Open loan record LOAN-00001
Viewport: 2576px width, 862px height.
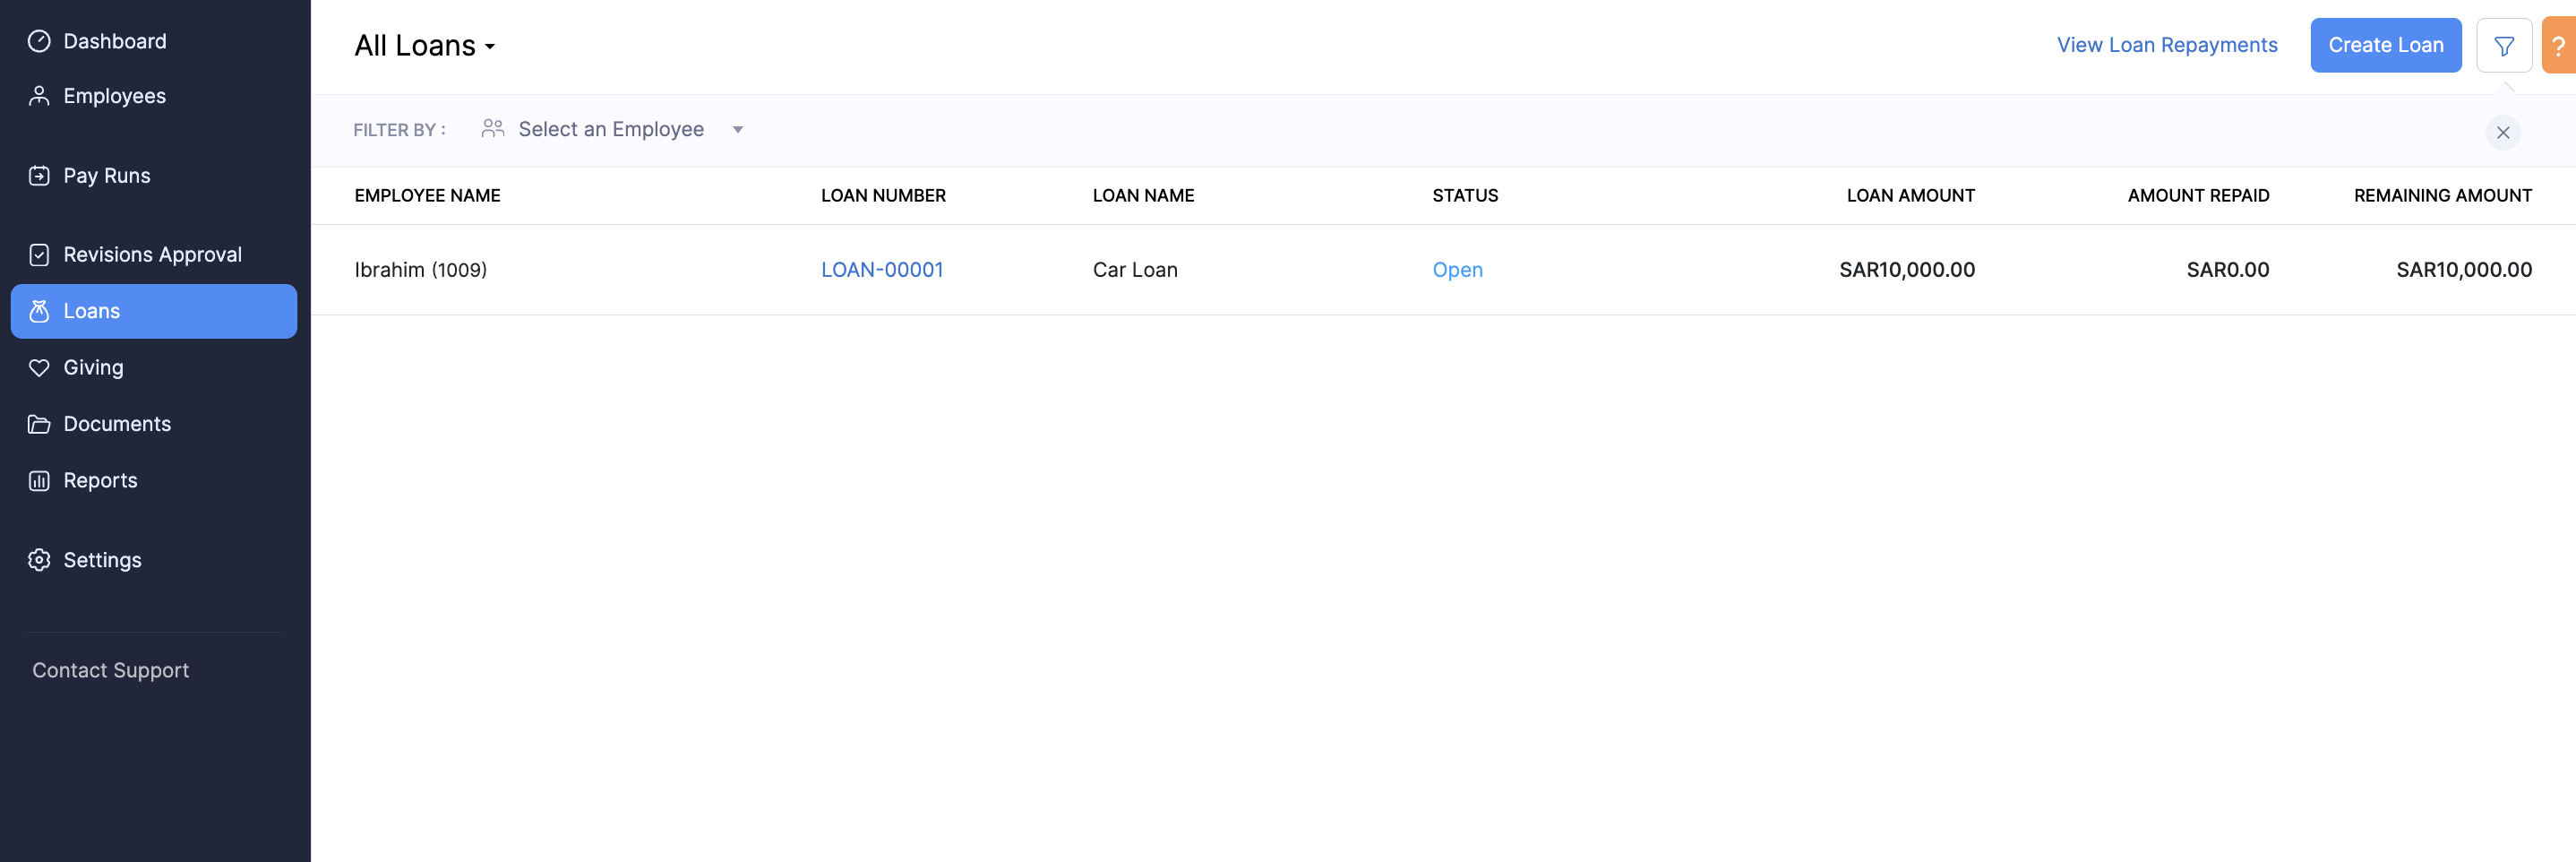[882, 269]
